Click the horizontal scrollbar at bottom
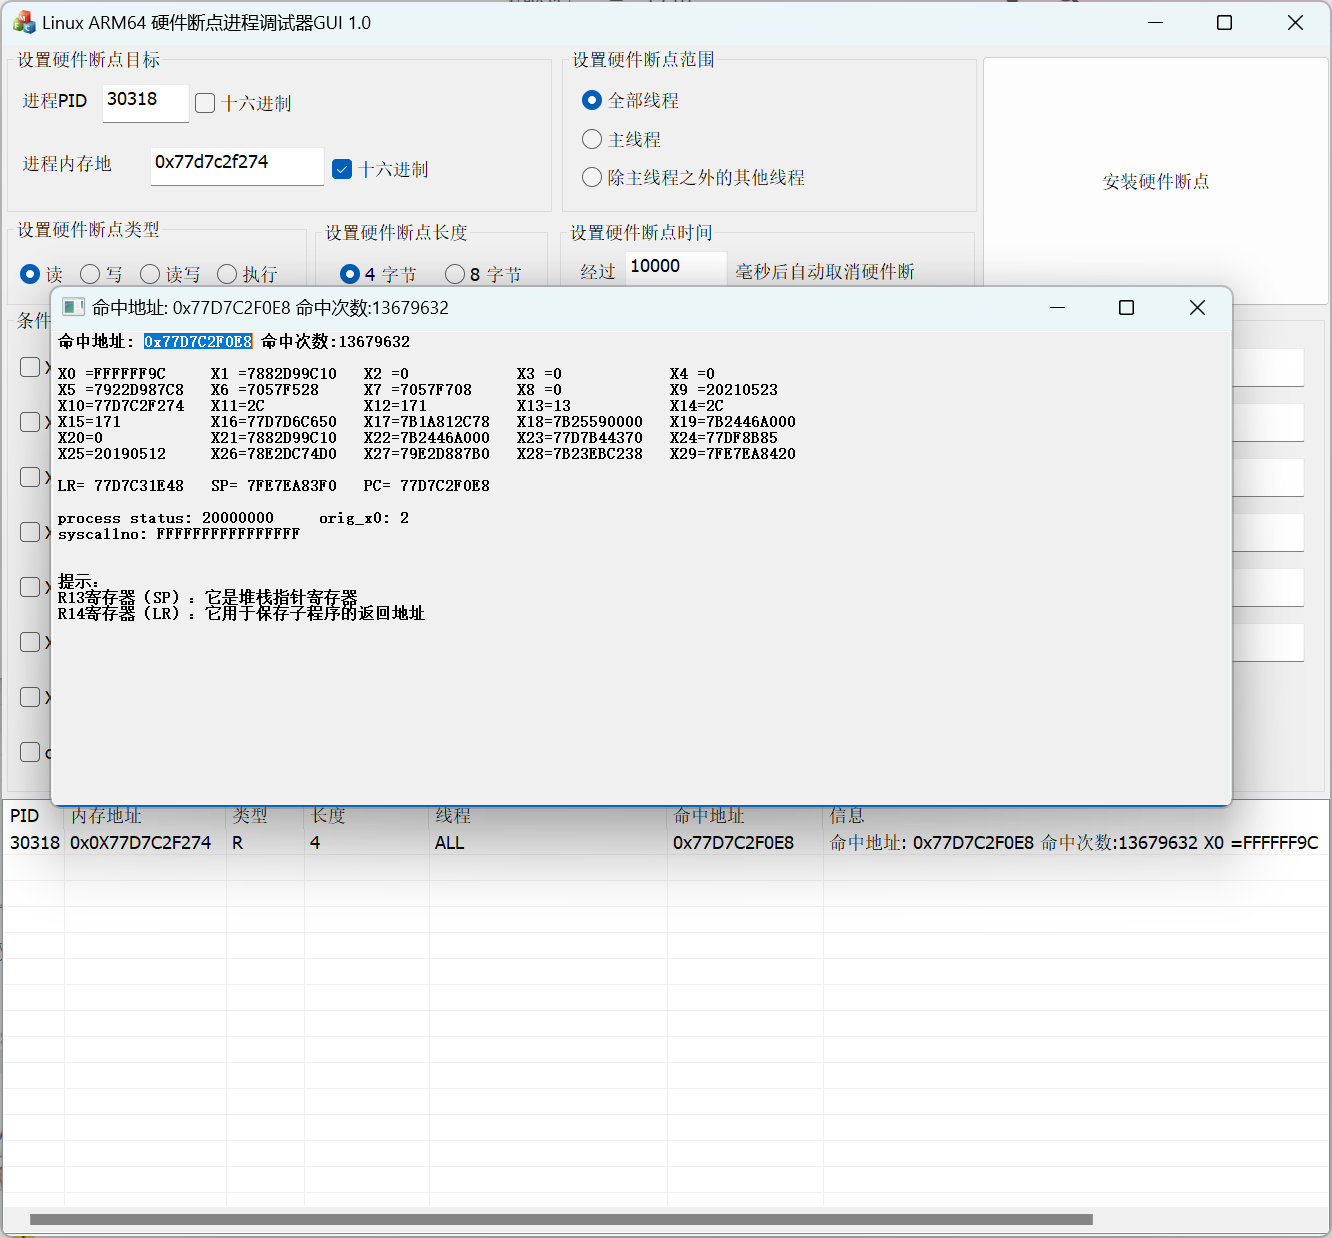 click(560, 1219)
